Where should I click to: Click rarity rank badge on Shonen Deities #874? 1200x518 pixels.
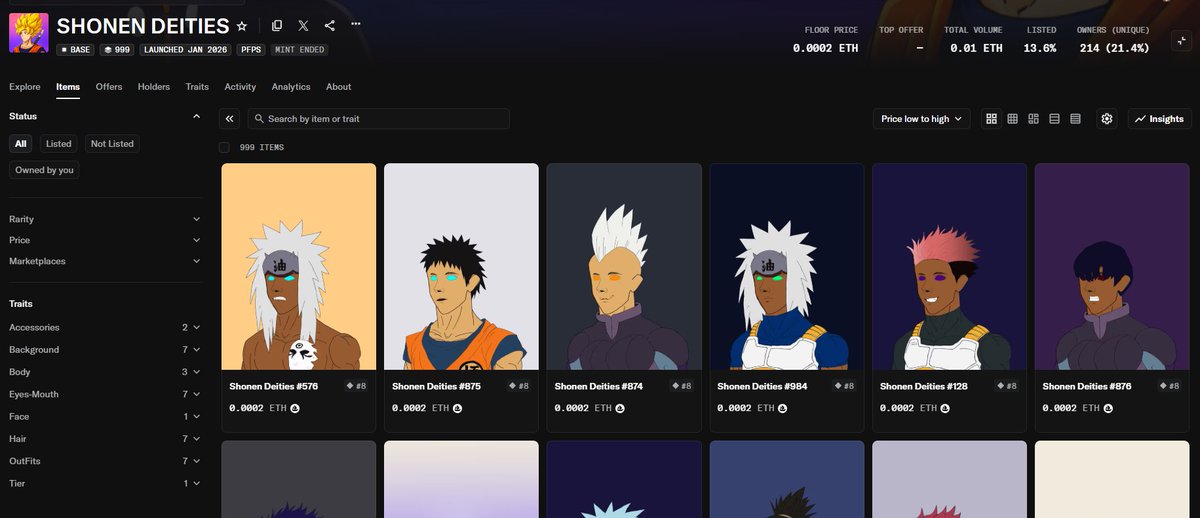pos(681,385)
